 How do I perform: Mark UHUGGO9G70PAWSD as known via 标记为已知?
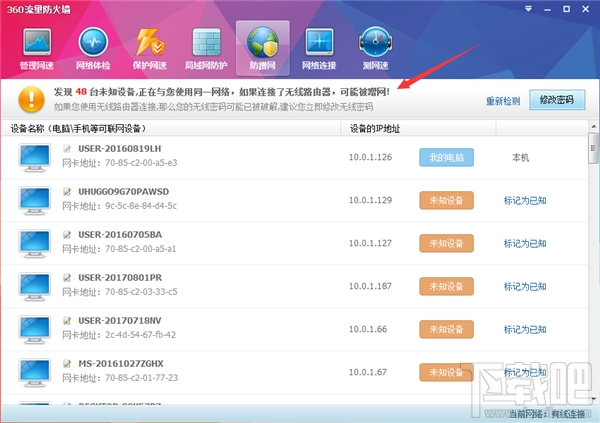pos(525,201)
